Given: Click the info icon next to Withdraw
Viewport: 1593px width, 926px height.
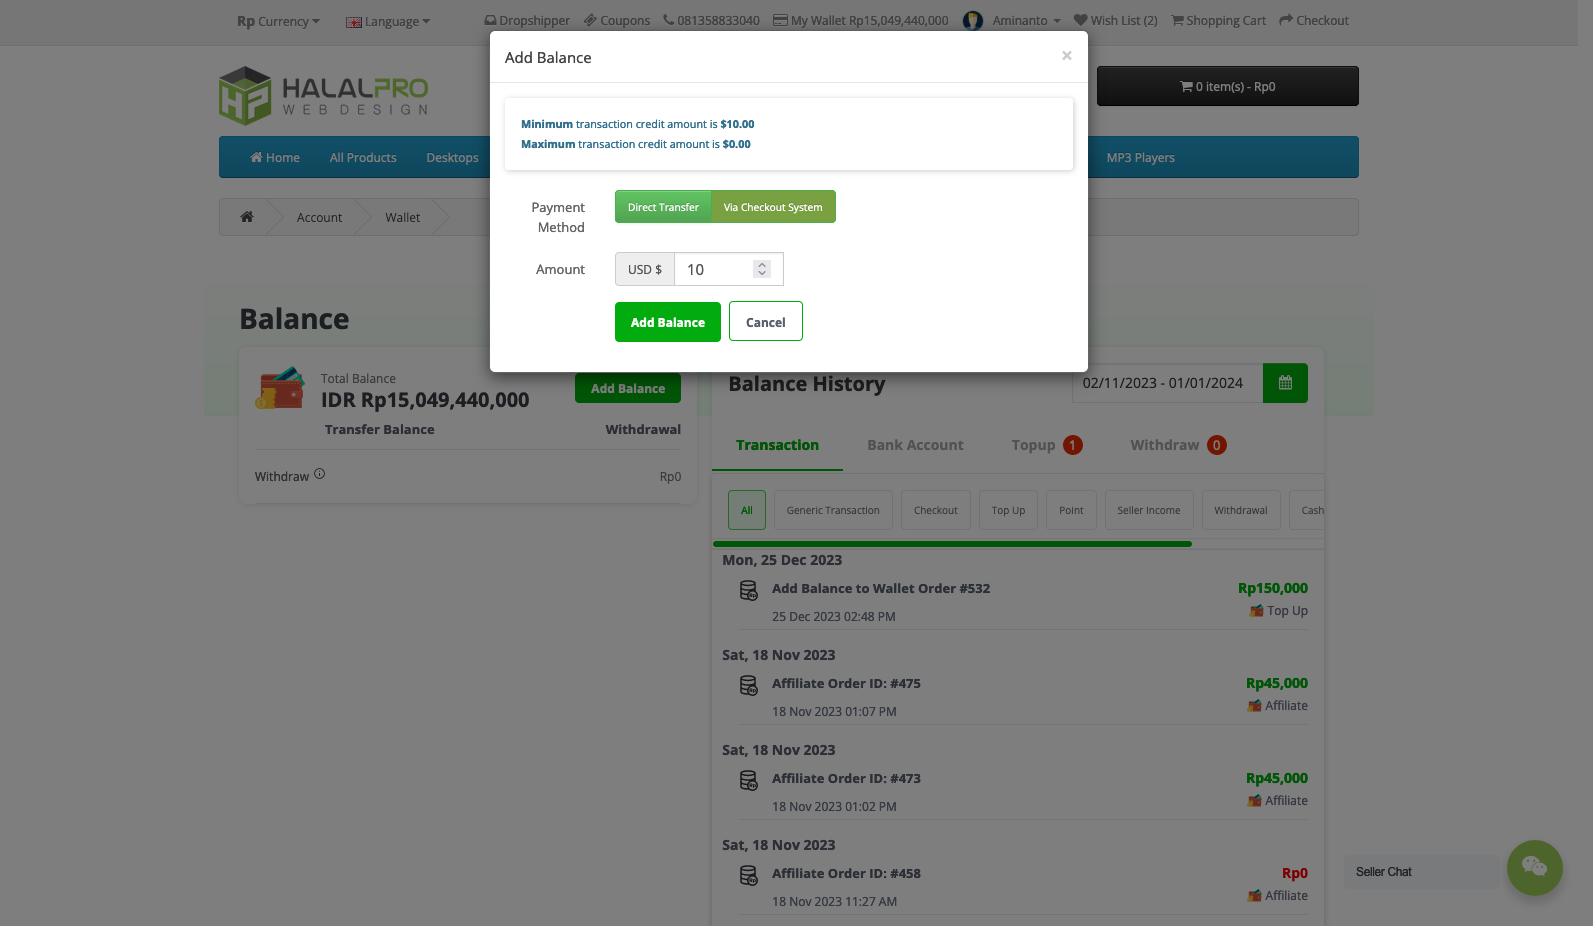Looking at the screenshot, I should [x=320, y=474].
